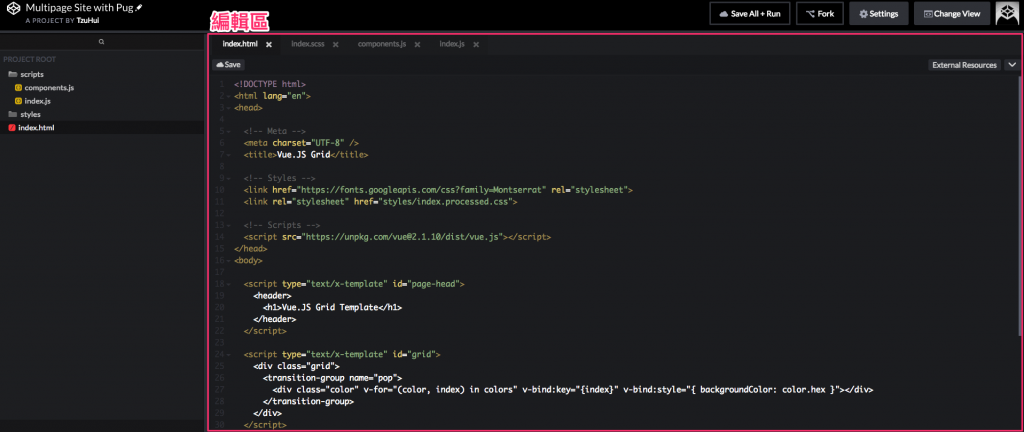Fold the html tag at line 2
This screenshot has width=1024, height=432.
(229, 96)
